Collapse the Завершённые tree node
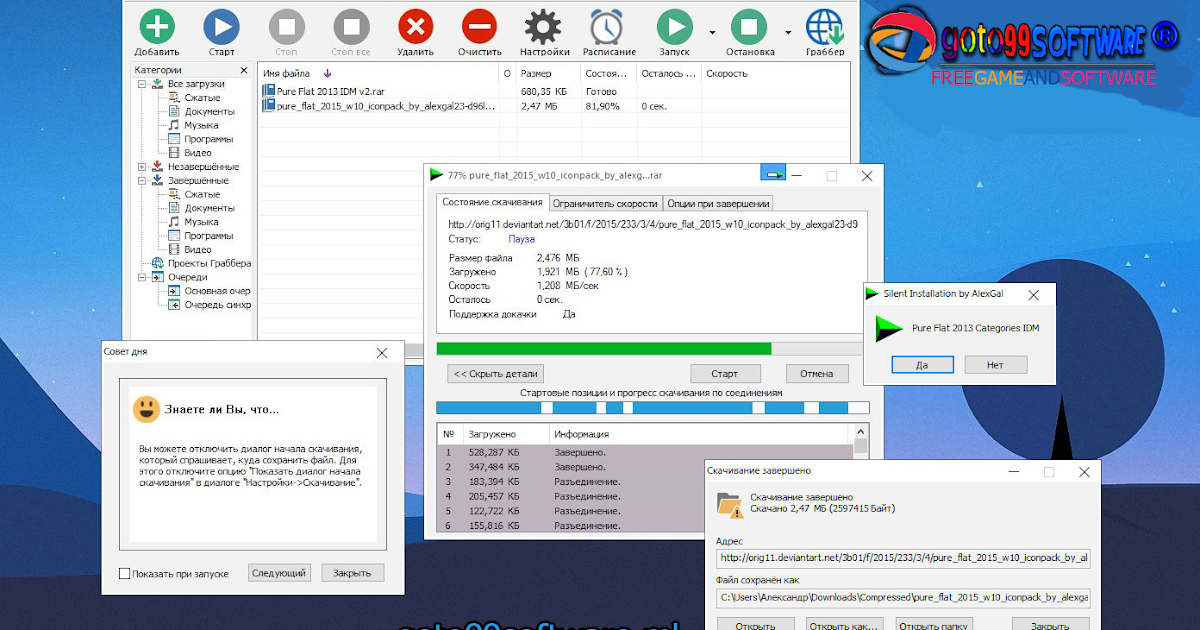 [x=142, y=181]
